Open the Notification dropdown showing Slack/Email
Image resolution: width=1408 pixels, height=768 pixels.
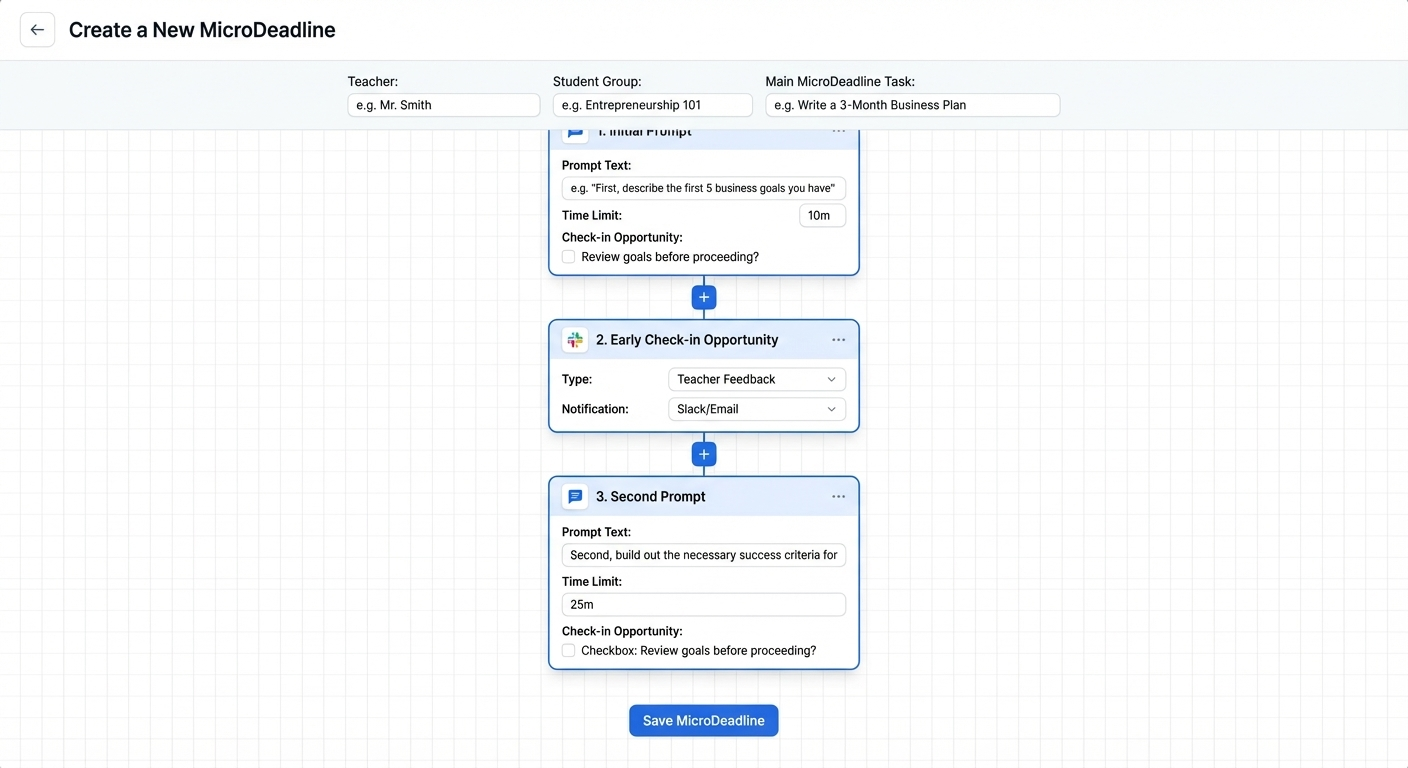click(x=756, y=409)
